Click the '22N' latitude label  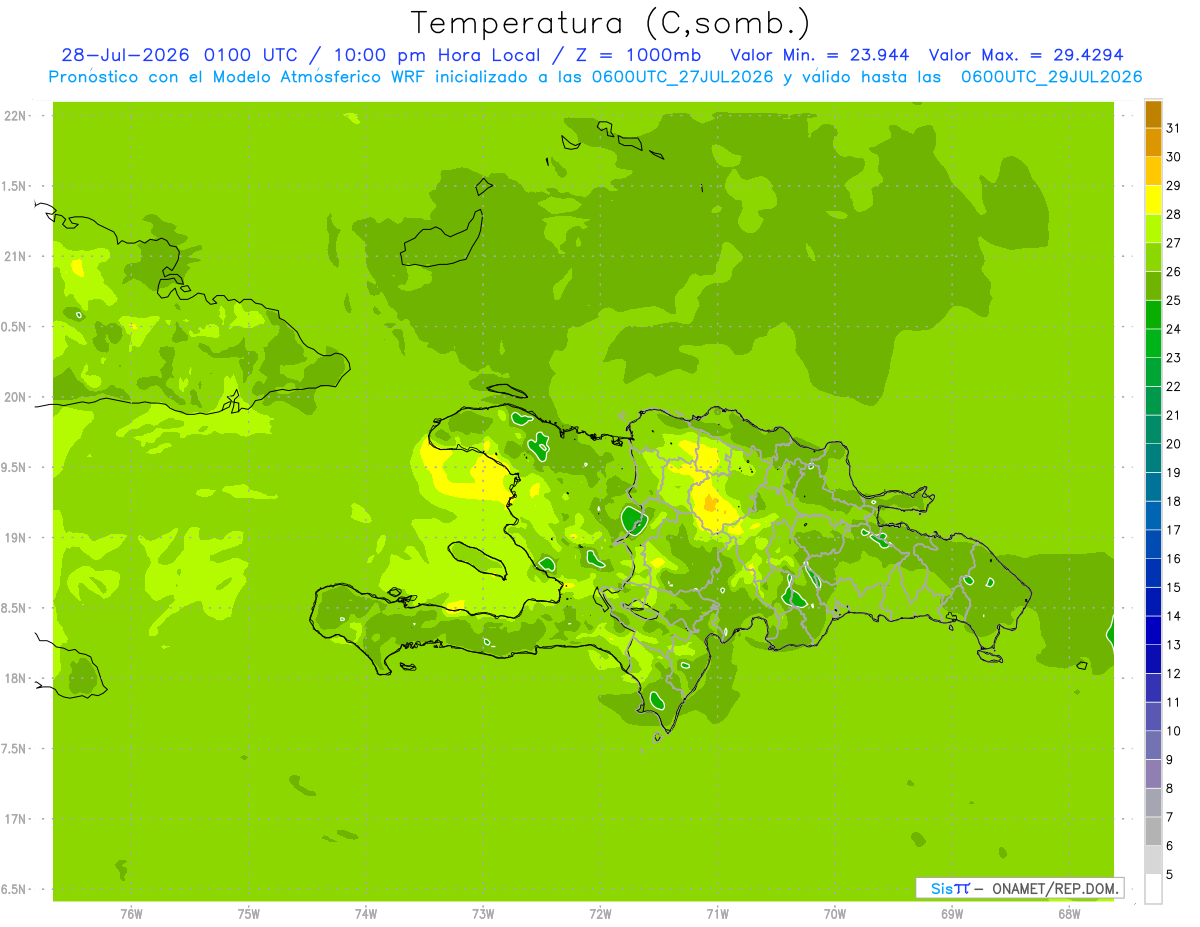click(15, 116)
